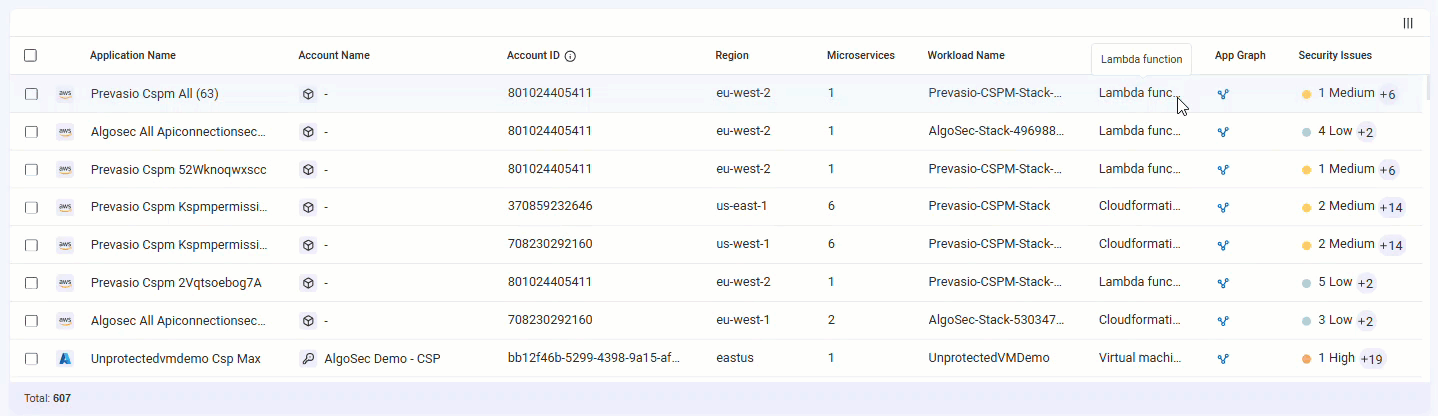The height and width of the screenshot is (416, 1438).
Task: Sort by Security Issues column header
Action: point(1334,56)
